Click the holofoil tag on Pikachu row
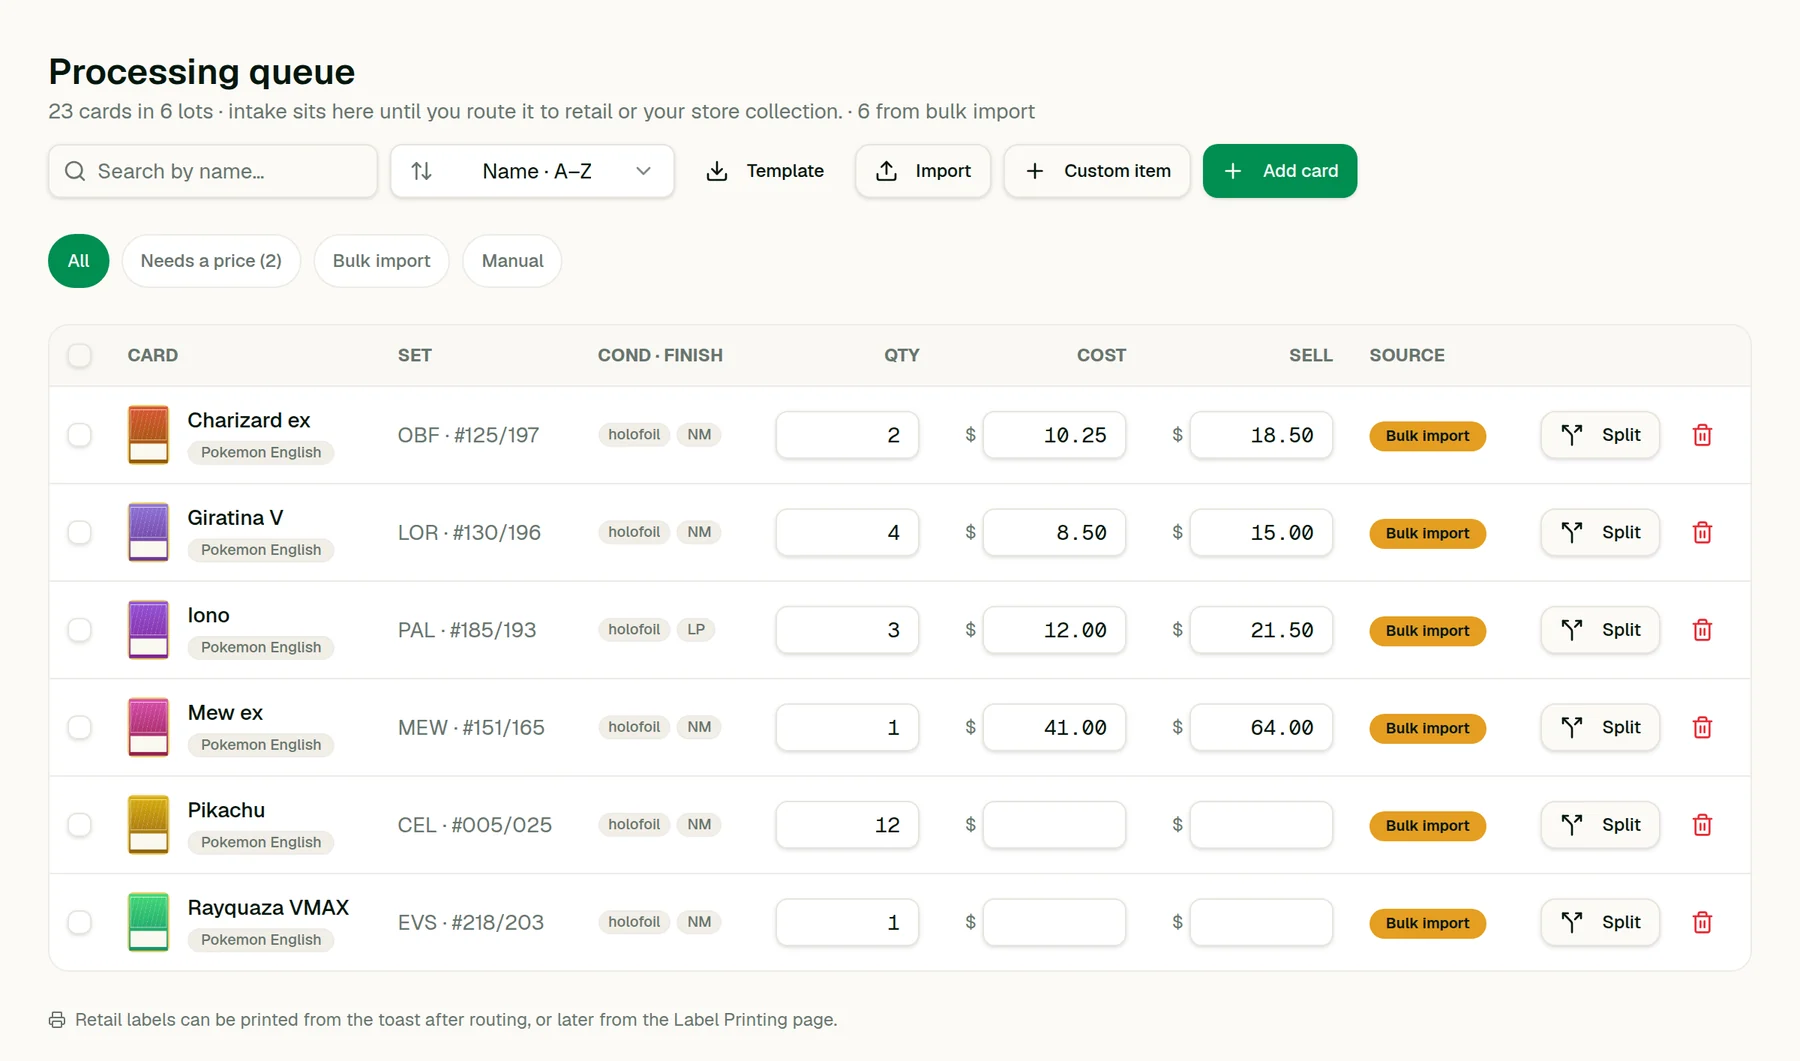Viewport: 1800px width, 1061px height. coord(634,825)
